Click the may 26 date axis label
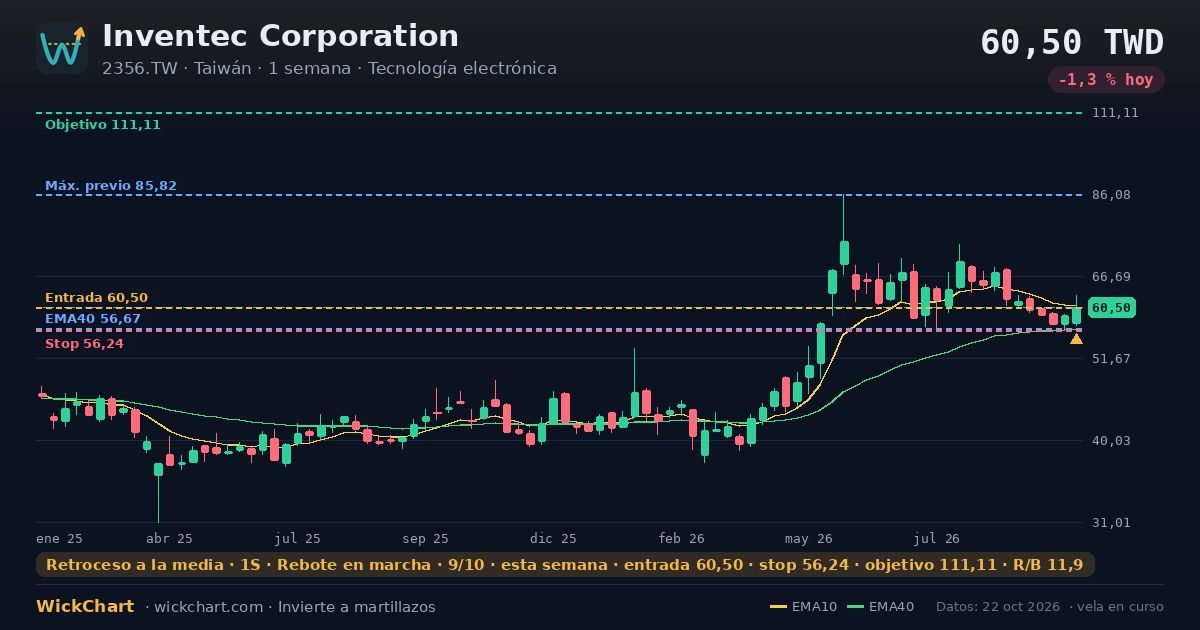 click(809, 538)
